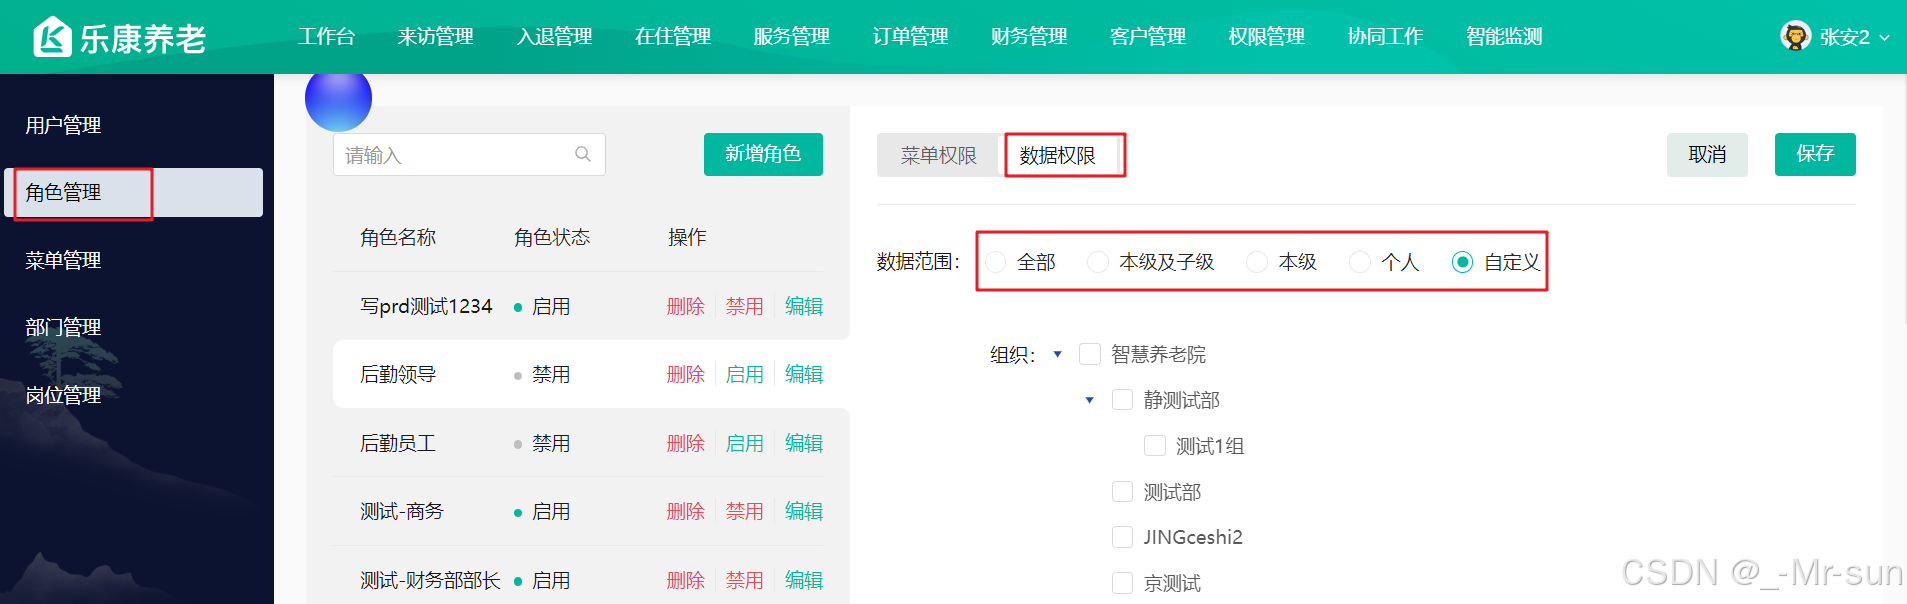Viewport: 1907px width, 604px height.
Task: Open the 财务管理 top menu
Action: [1029, 37]
